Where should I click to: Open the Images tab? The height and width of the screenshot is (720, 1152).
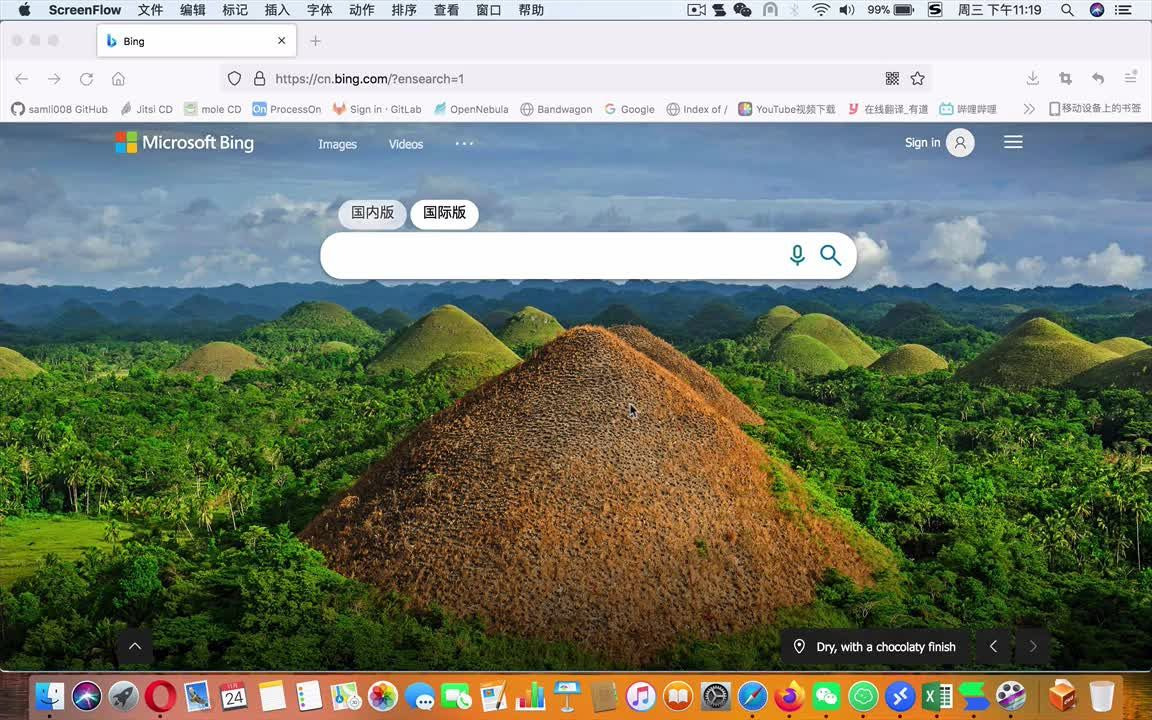(x=337, y=144)
